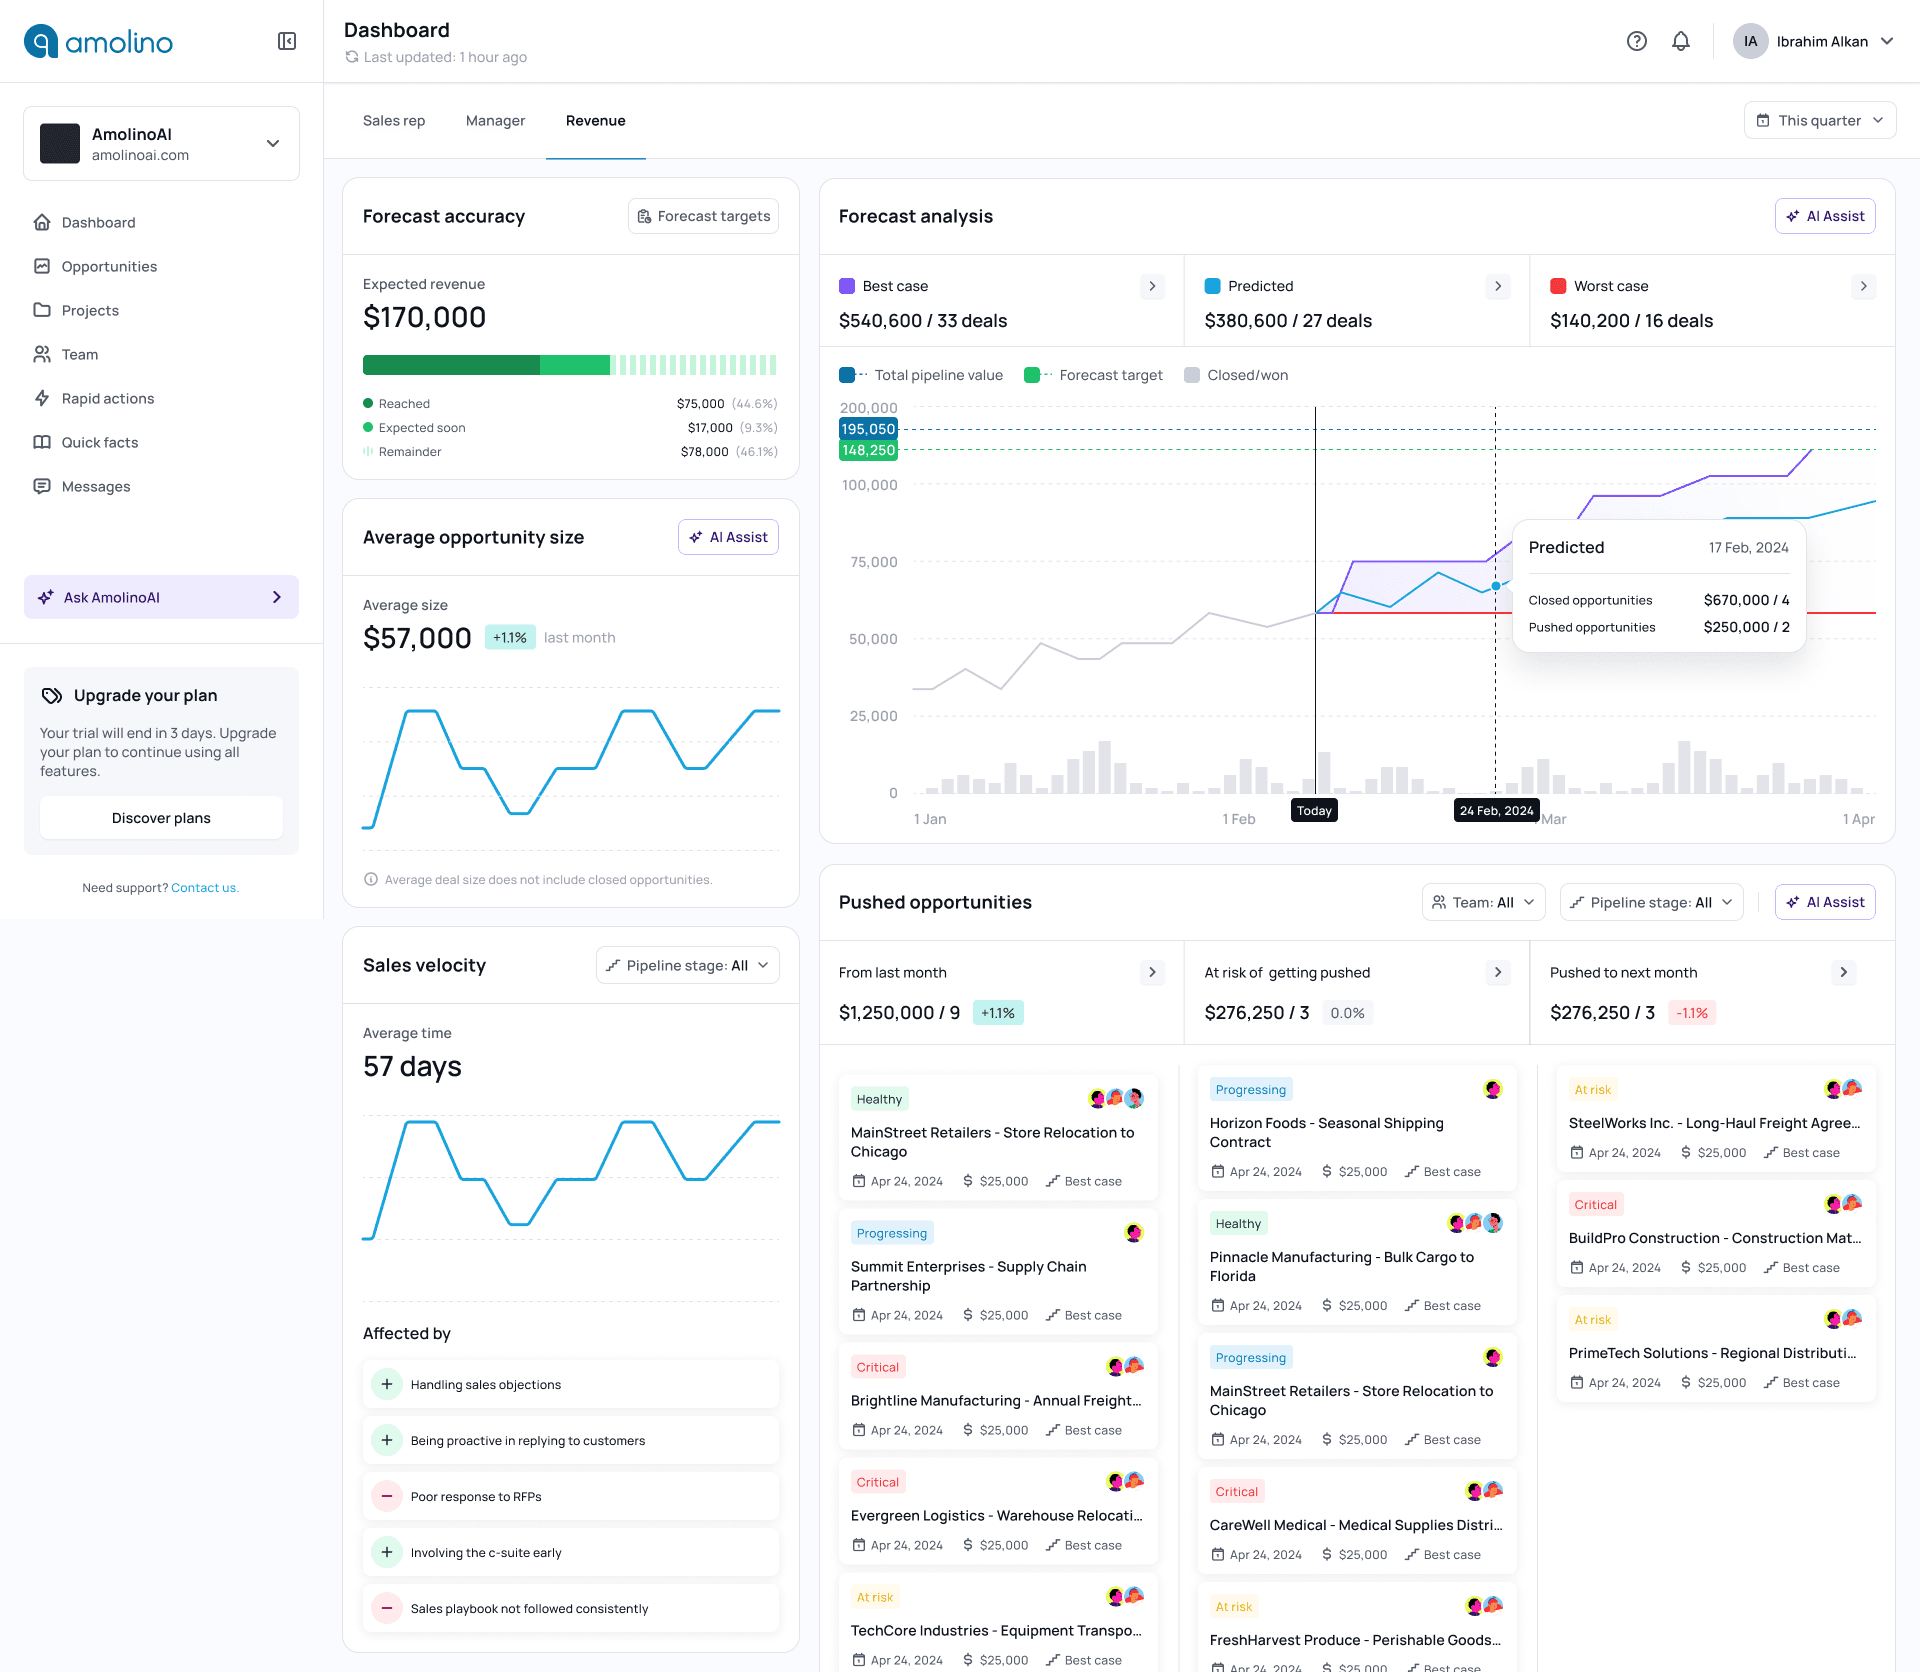Screen dimensions: 1920x1672
Task: Click the Expected revenue progress bar
Action: [570, 365]
